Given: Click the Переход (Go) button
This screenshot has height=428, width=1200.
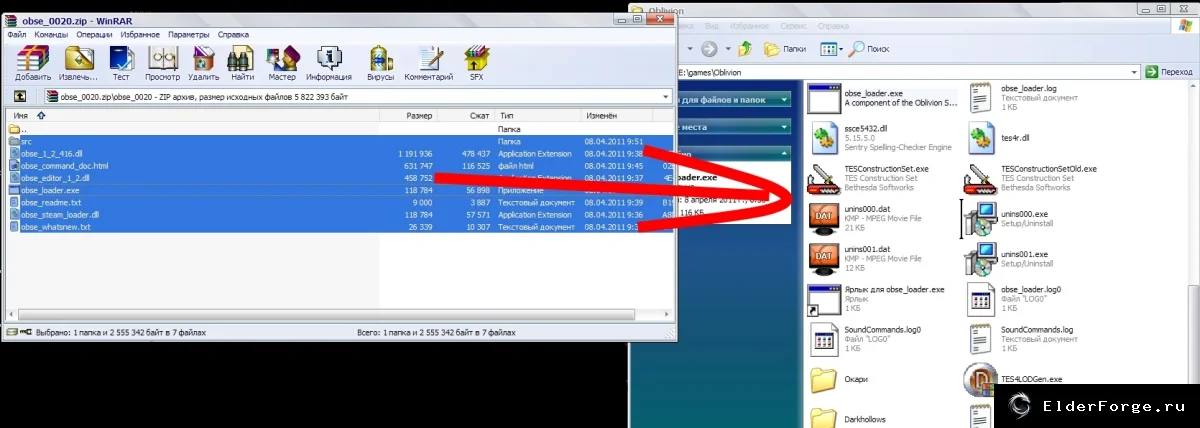Looking at the screenshot, I should [1170, 72].
